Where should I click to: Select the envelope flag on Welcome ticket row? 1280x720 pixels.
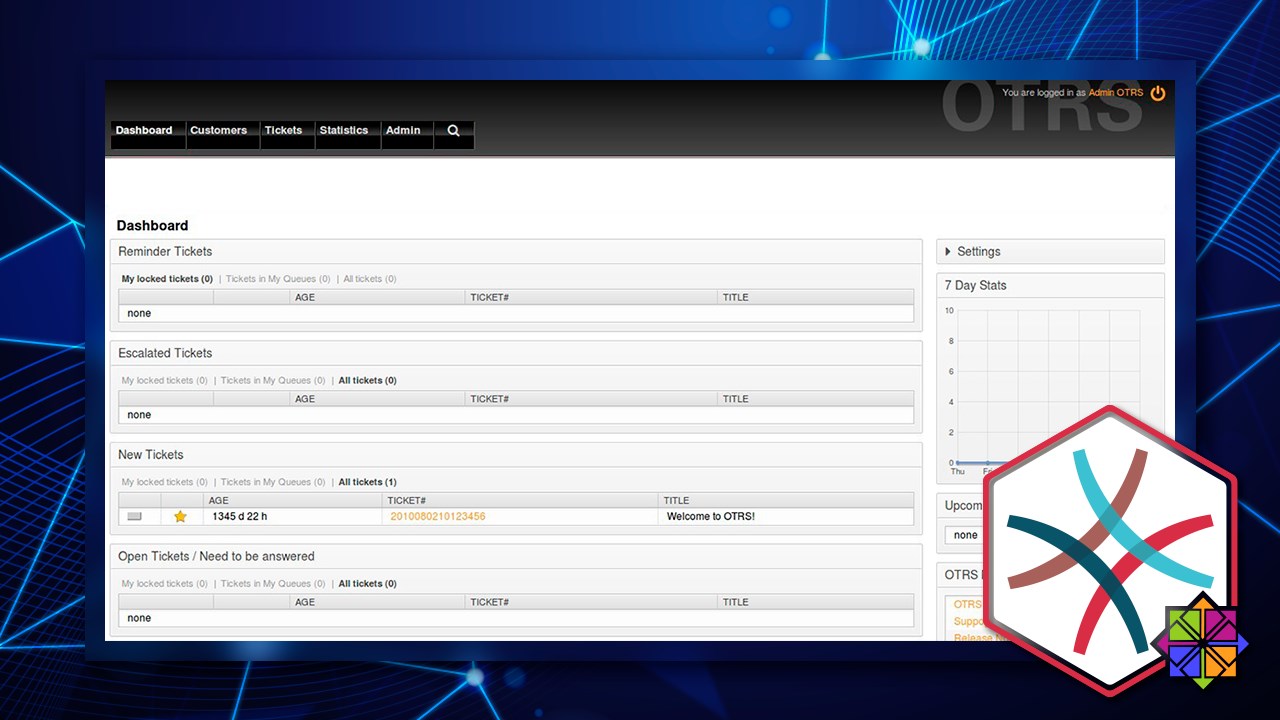[135, 517]
